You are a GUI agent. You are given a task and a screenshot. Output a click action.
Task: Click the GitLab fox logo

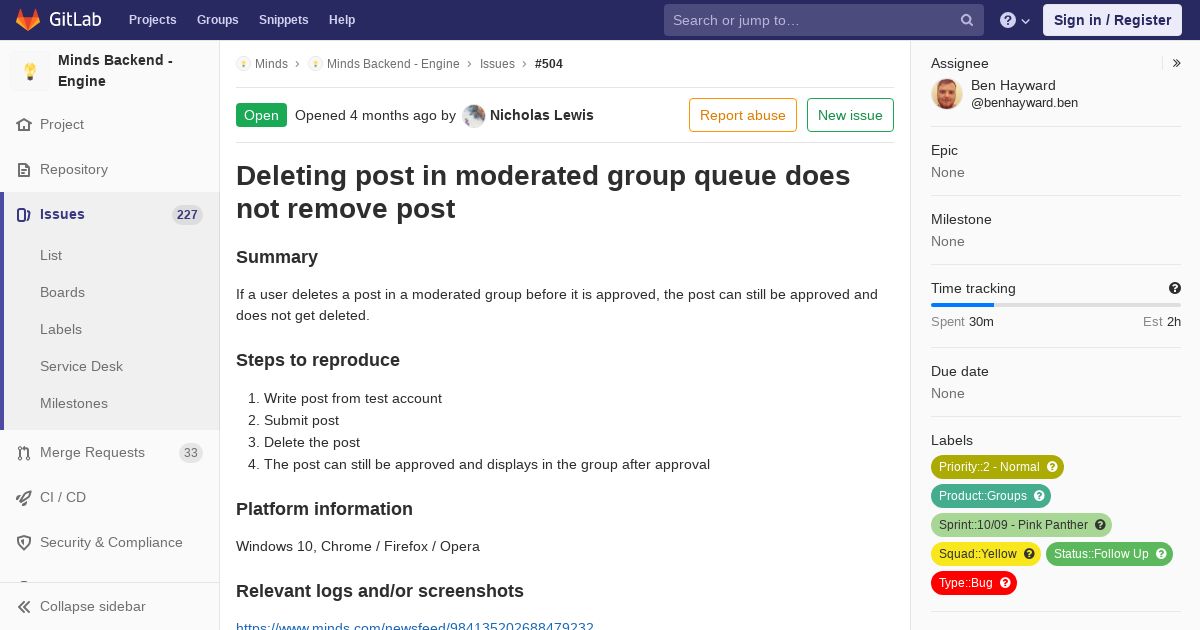coord(28,19)
